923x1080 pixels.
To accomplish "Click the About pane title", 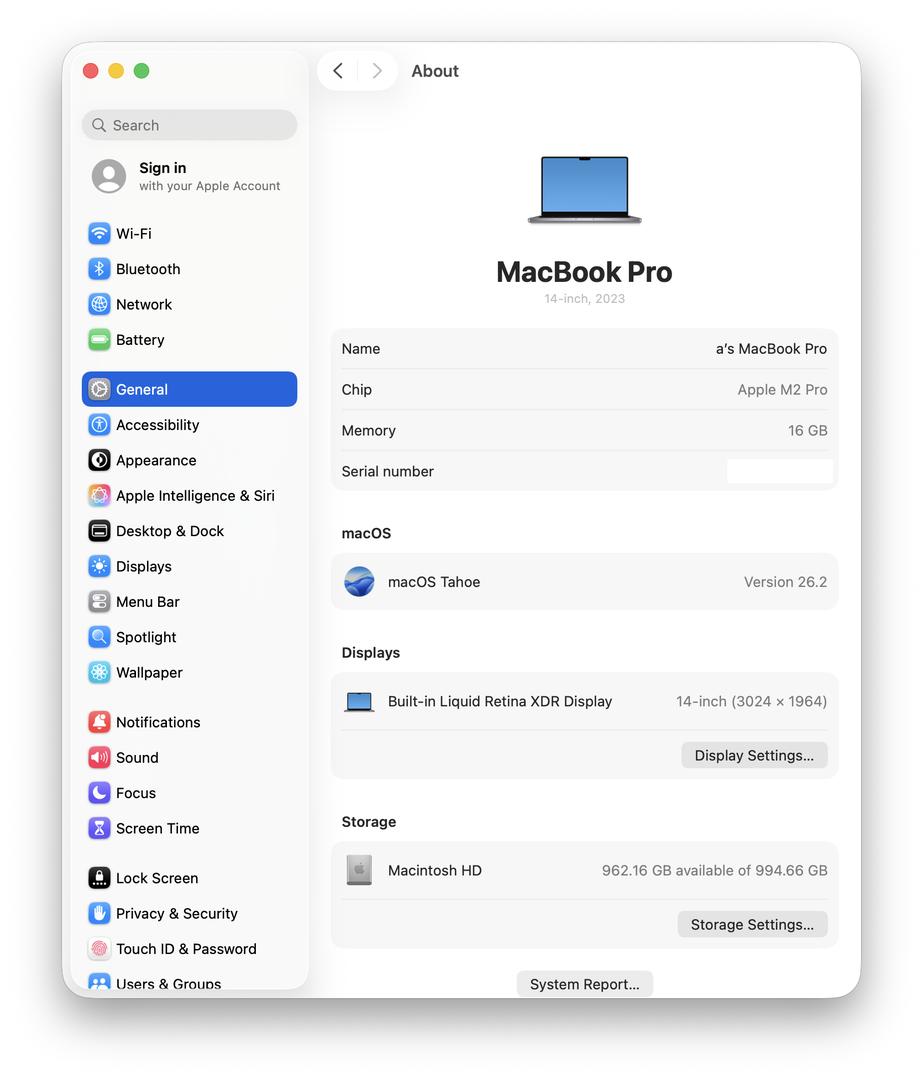I will click(x=435, y=70).
